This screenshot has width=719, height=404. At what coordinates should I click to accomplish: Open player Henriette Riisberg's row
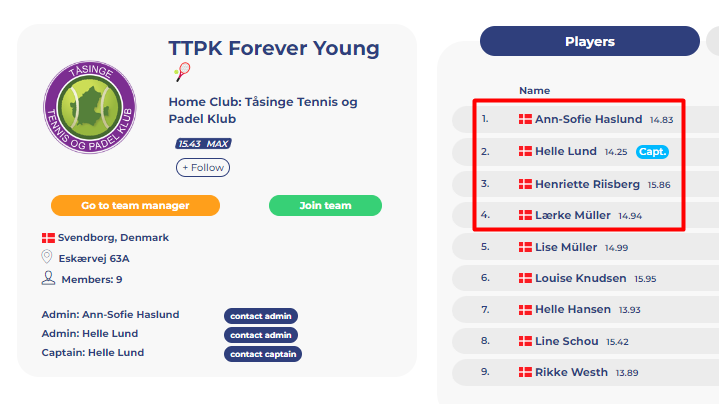pos(586,184)
